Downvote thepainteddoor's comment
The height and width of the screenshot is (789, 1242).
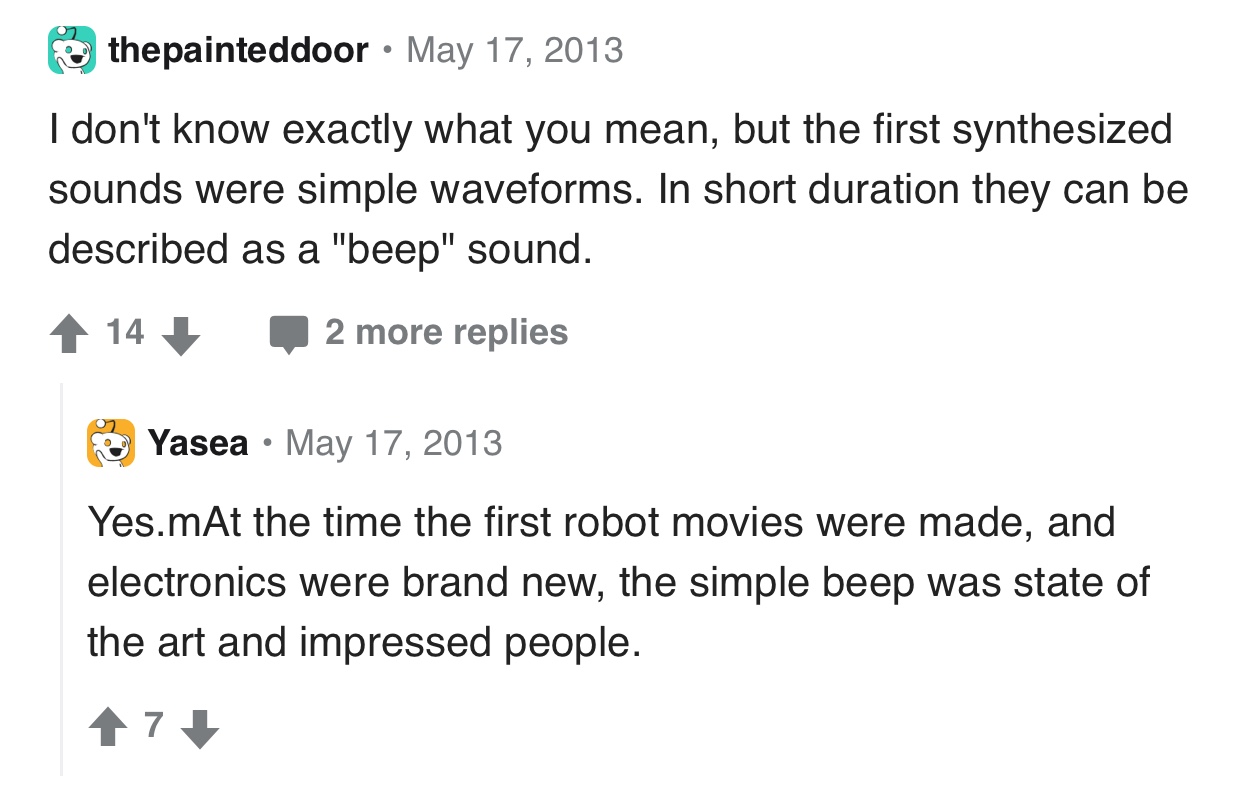180,333
